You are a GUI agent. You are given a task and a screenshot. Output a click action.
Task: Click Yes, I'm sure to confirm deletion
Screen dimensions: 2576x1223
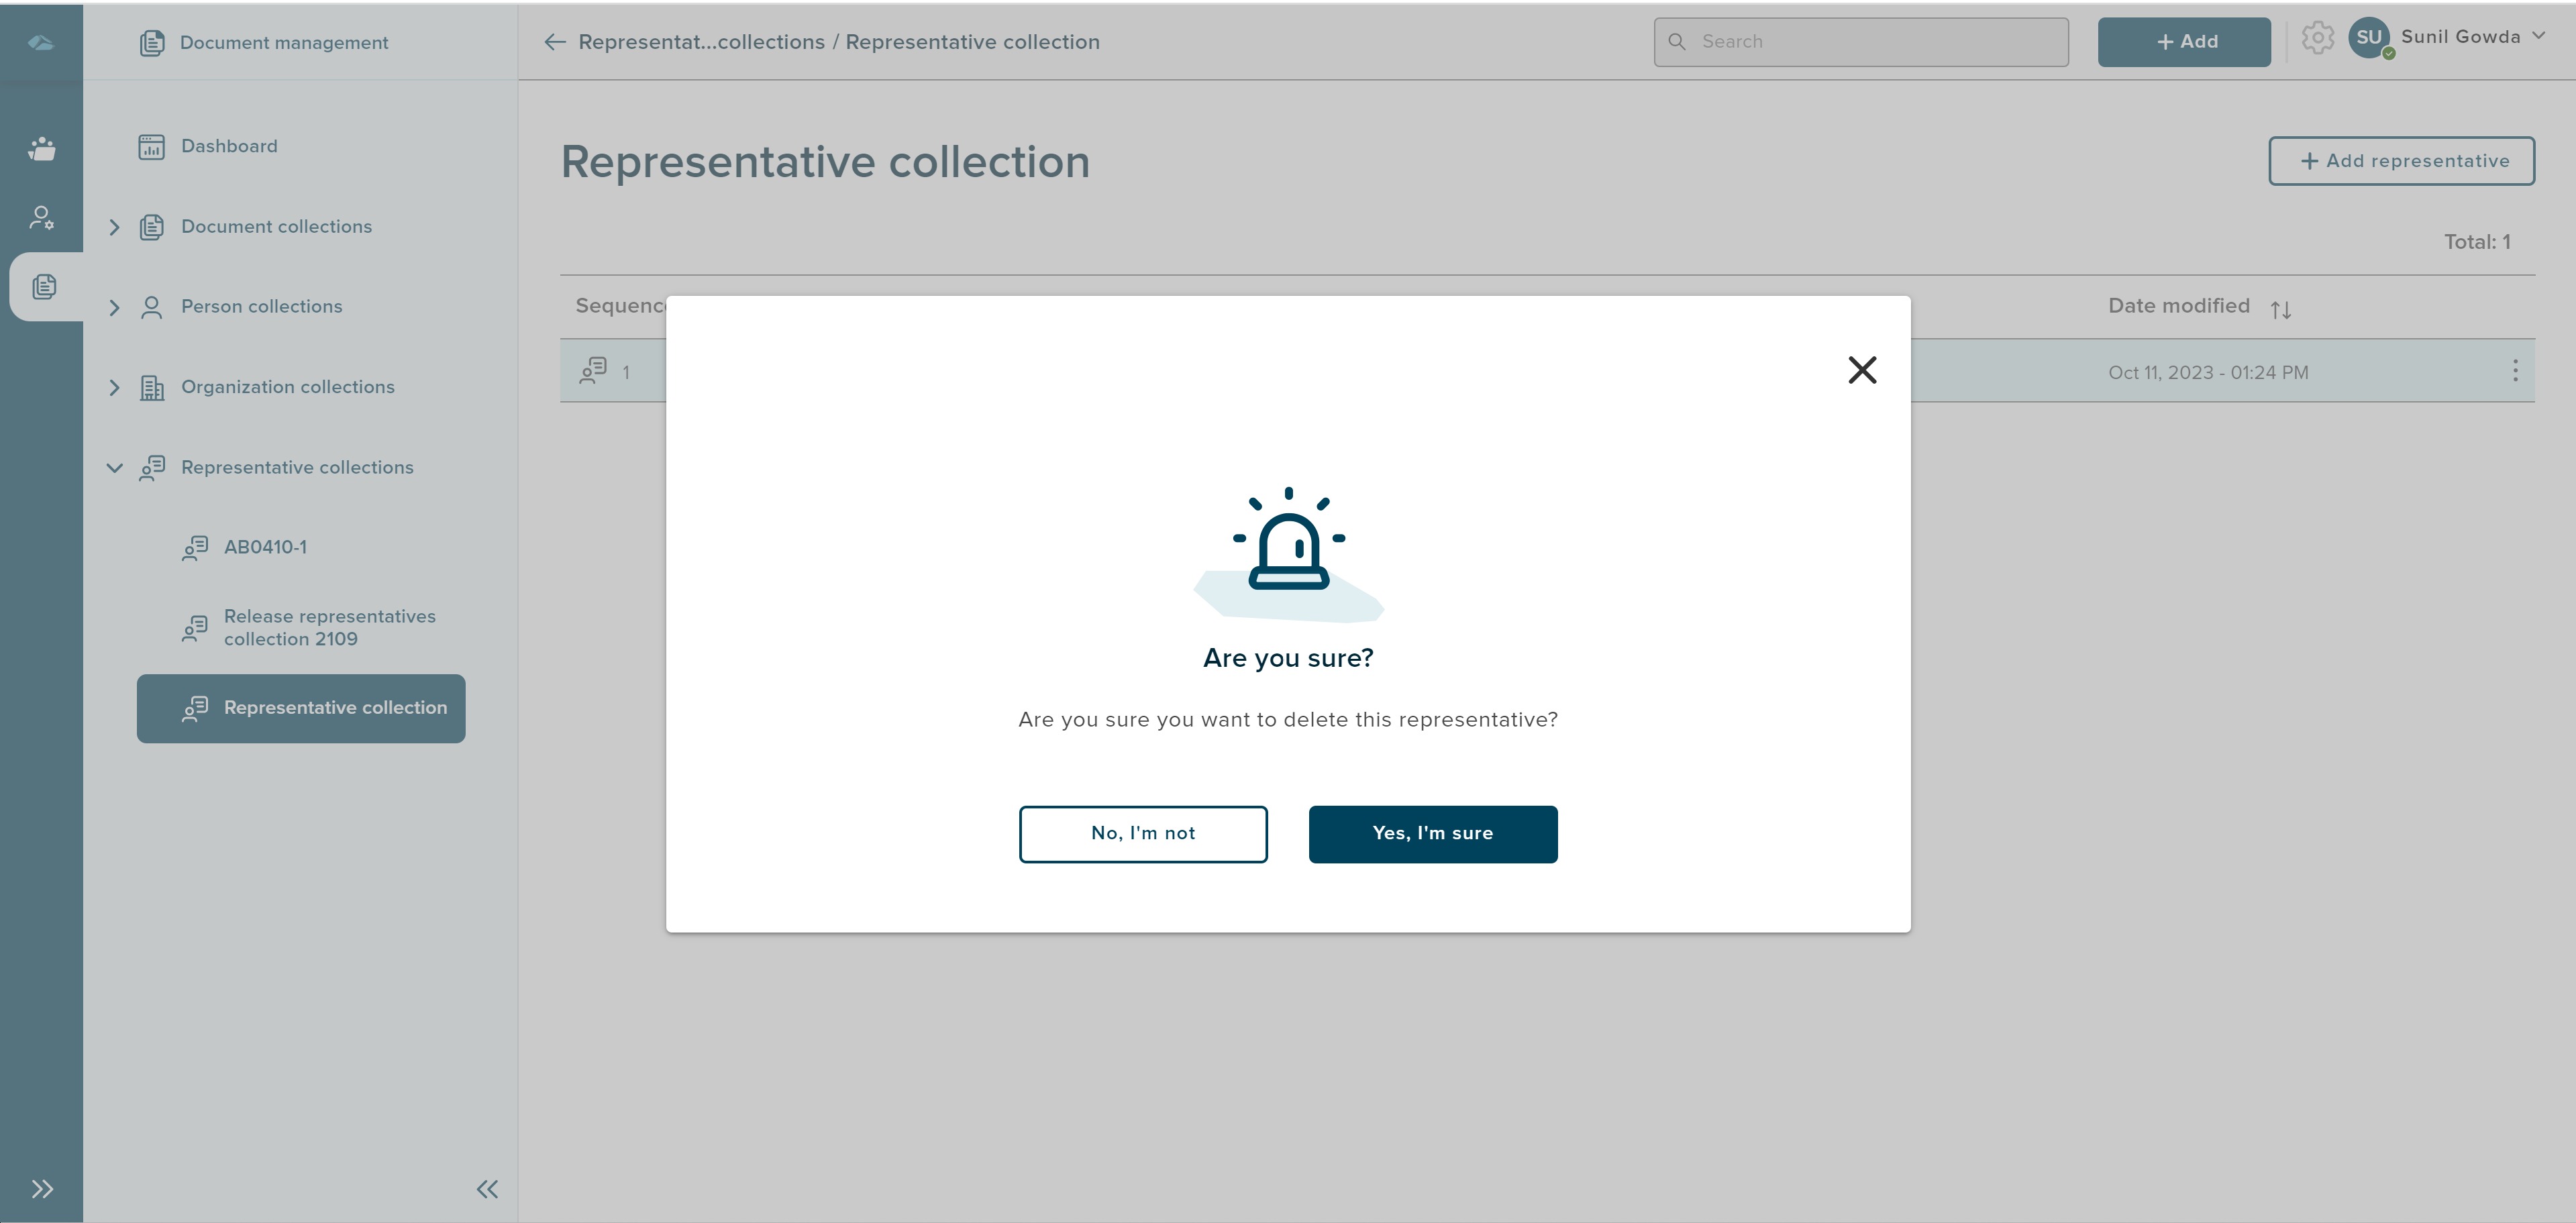pyautogui.click(x=1433, y=834)
